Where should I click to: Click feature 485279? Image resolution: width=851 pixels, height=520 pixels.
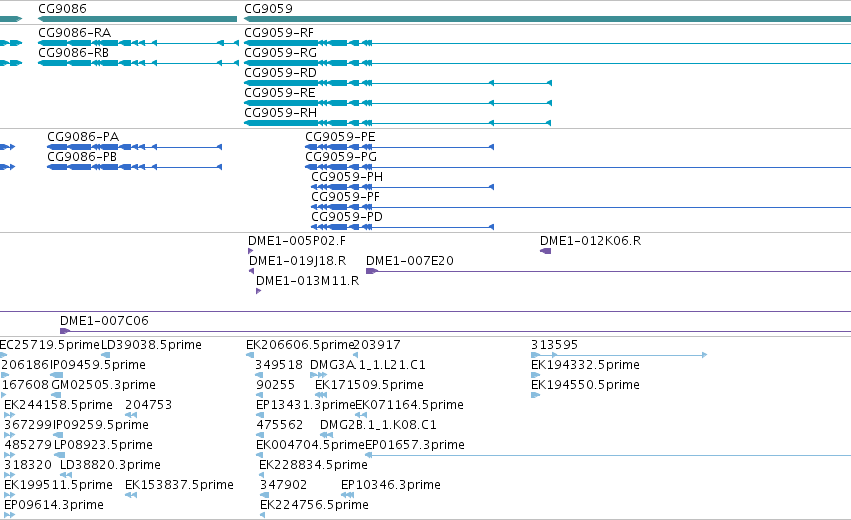click(28, 445)
